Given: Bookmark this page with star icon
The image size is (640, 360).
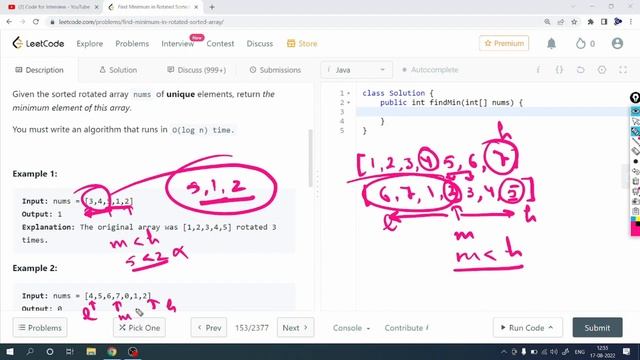Looking at the screenshot, I should (574, 22).
